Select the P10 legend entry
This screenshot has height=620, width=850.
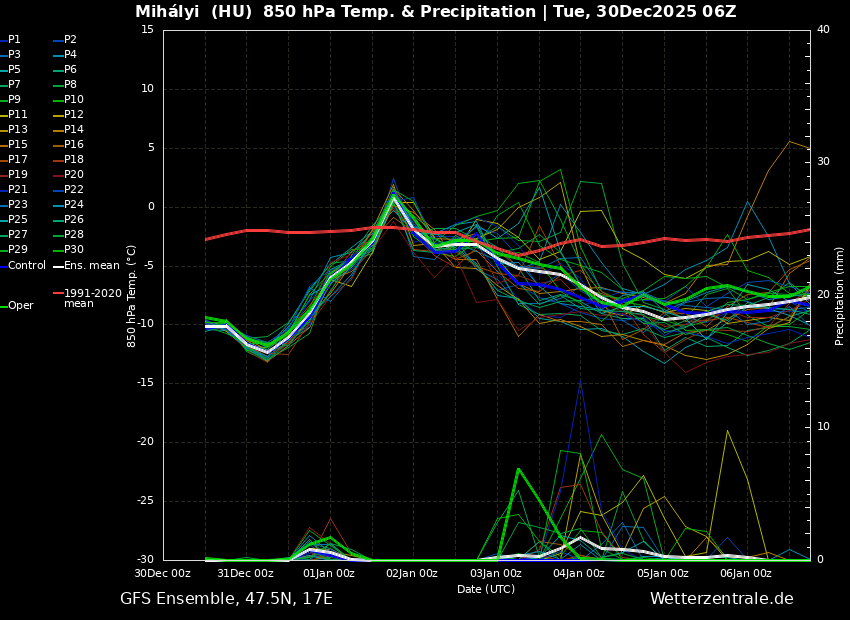click(x=73, y=100)
